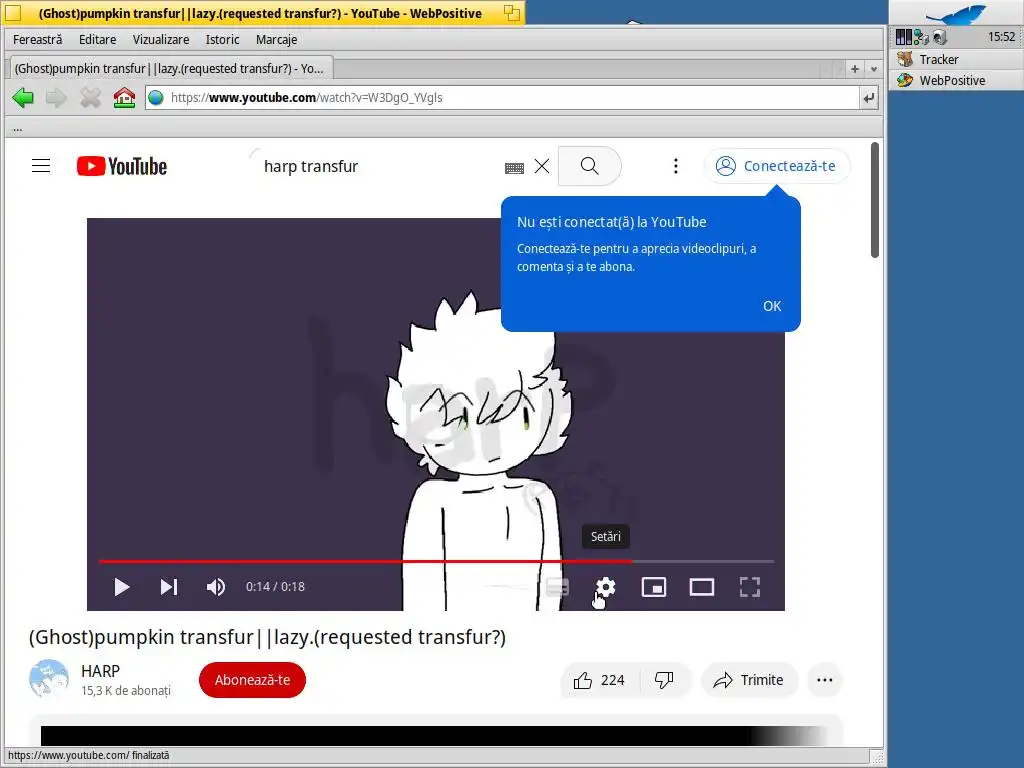Open the three-dot settings menu in header
Image resolution: width=1024 pixels, height=768 pixels.
[x=676, y=166]
